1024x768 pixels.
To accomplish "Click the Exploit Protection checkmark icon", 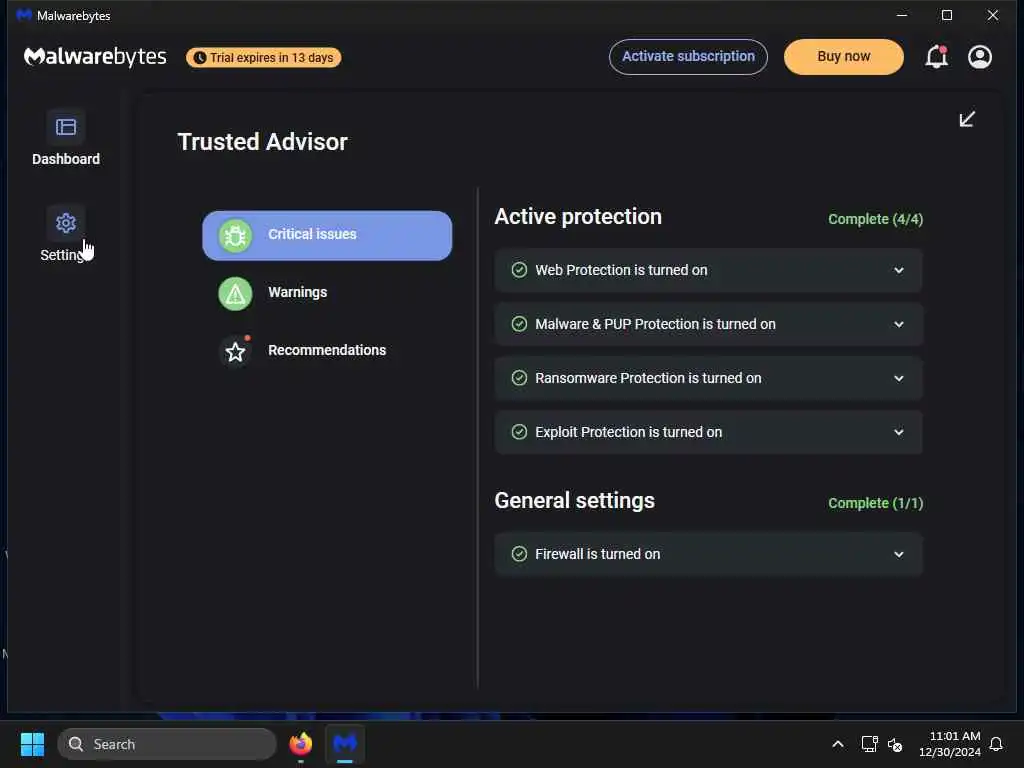I will pyautogui.click(x=519, y=432).
